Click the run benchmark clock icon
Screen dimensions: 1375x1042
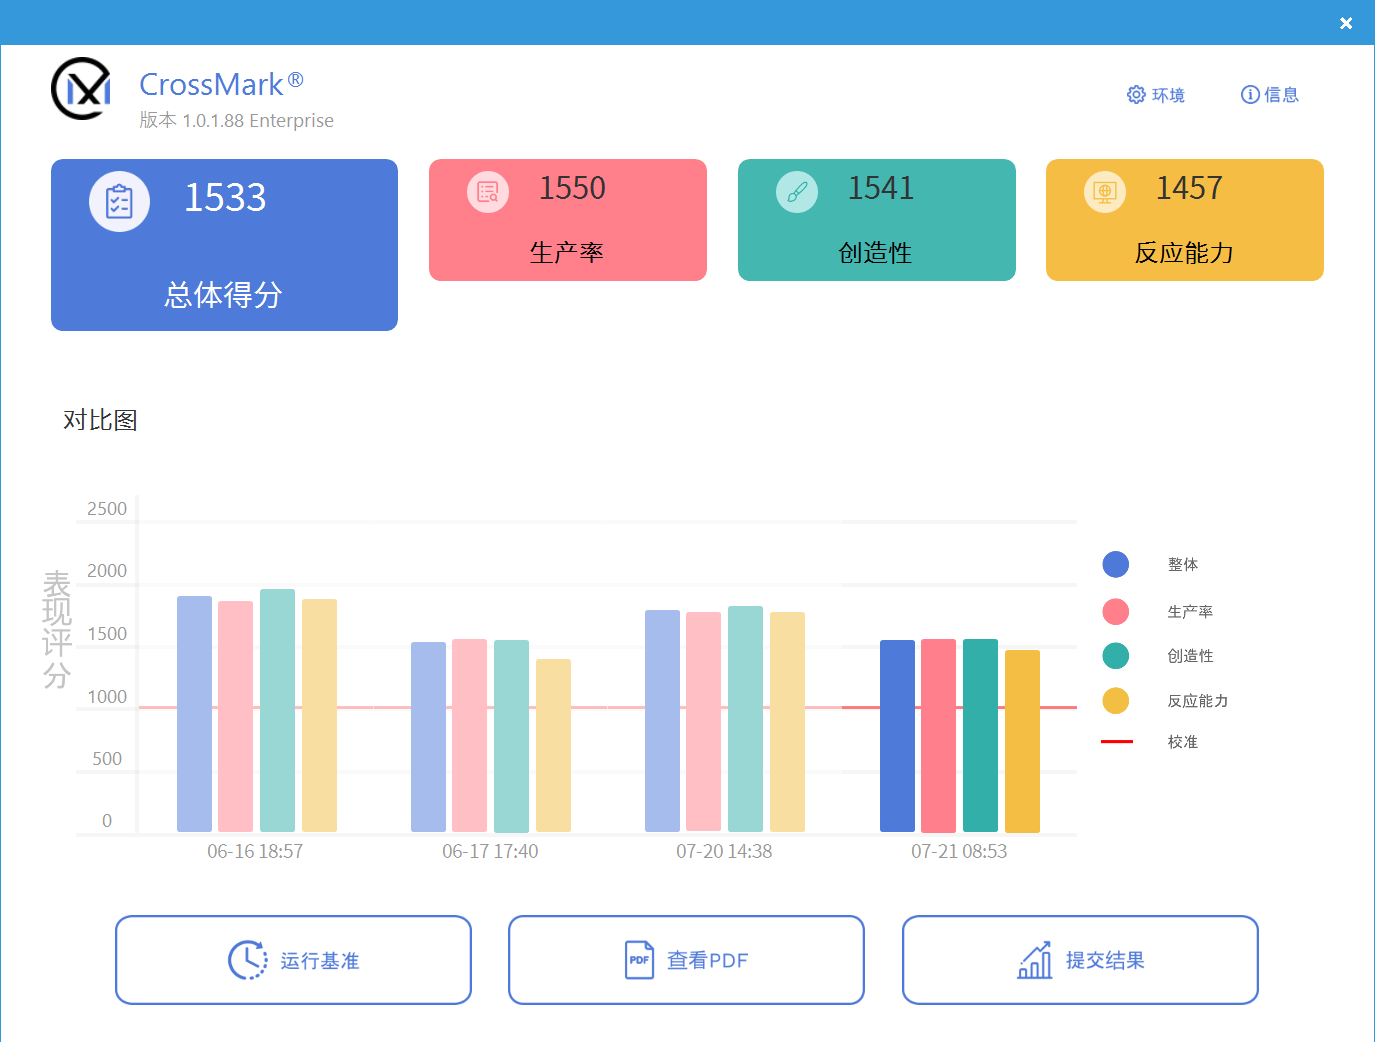coord(247,960)
